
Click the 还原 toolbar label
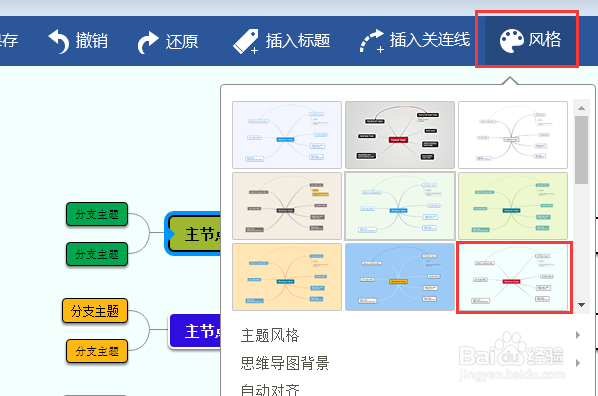pos(182,41)
